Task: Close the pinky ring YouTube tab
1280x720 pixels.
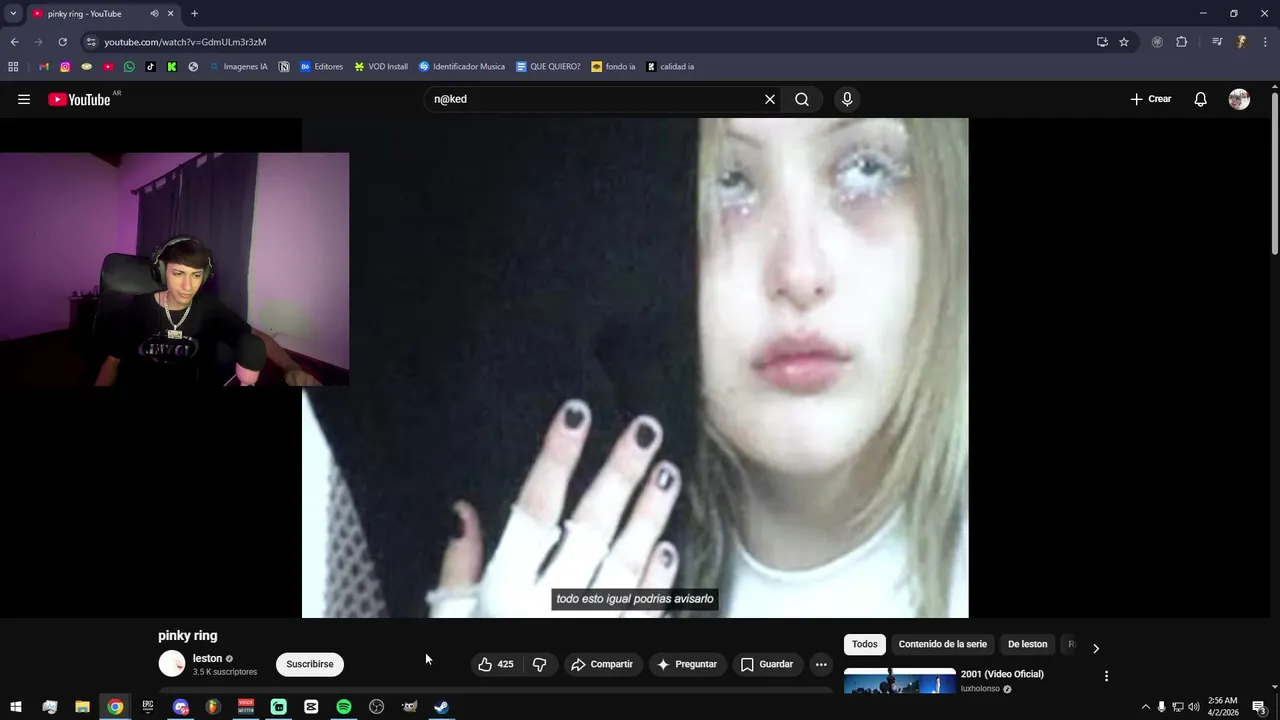Action: (x=171, y=14)
